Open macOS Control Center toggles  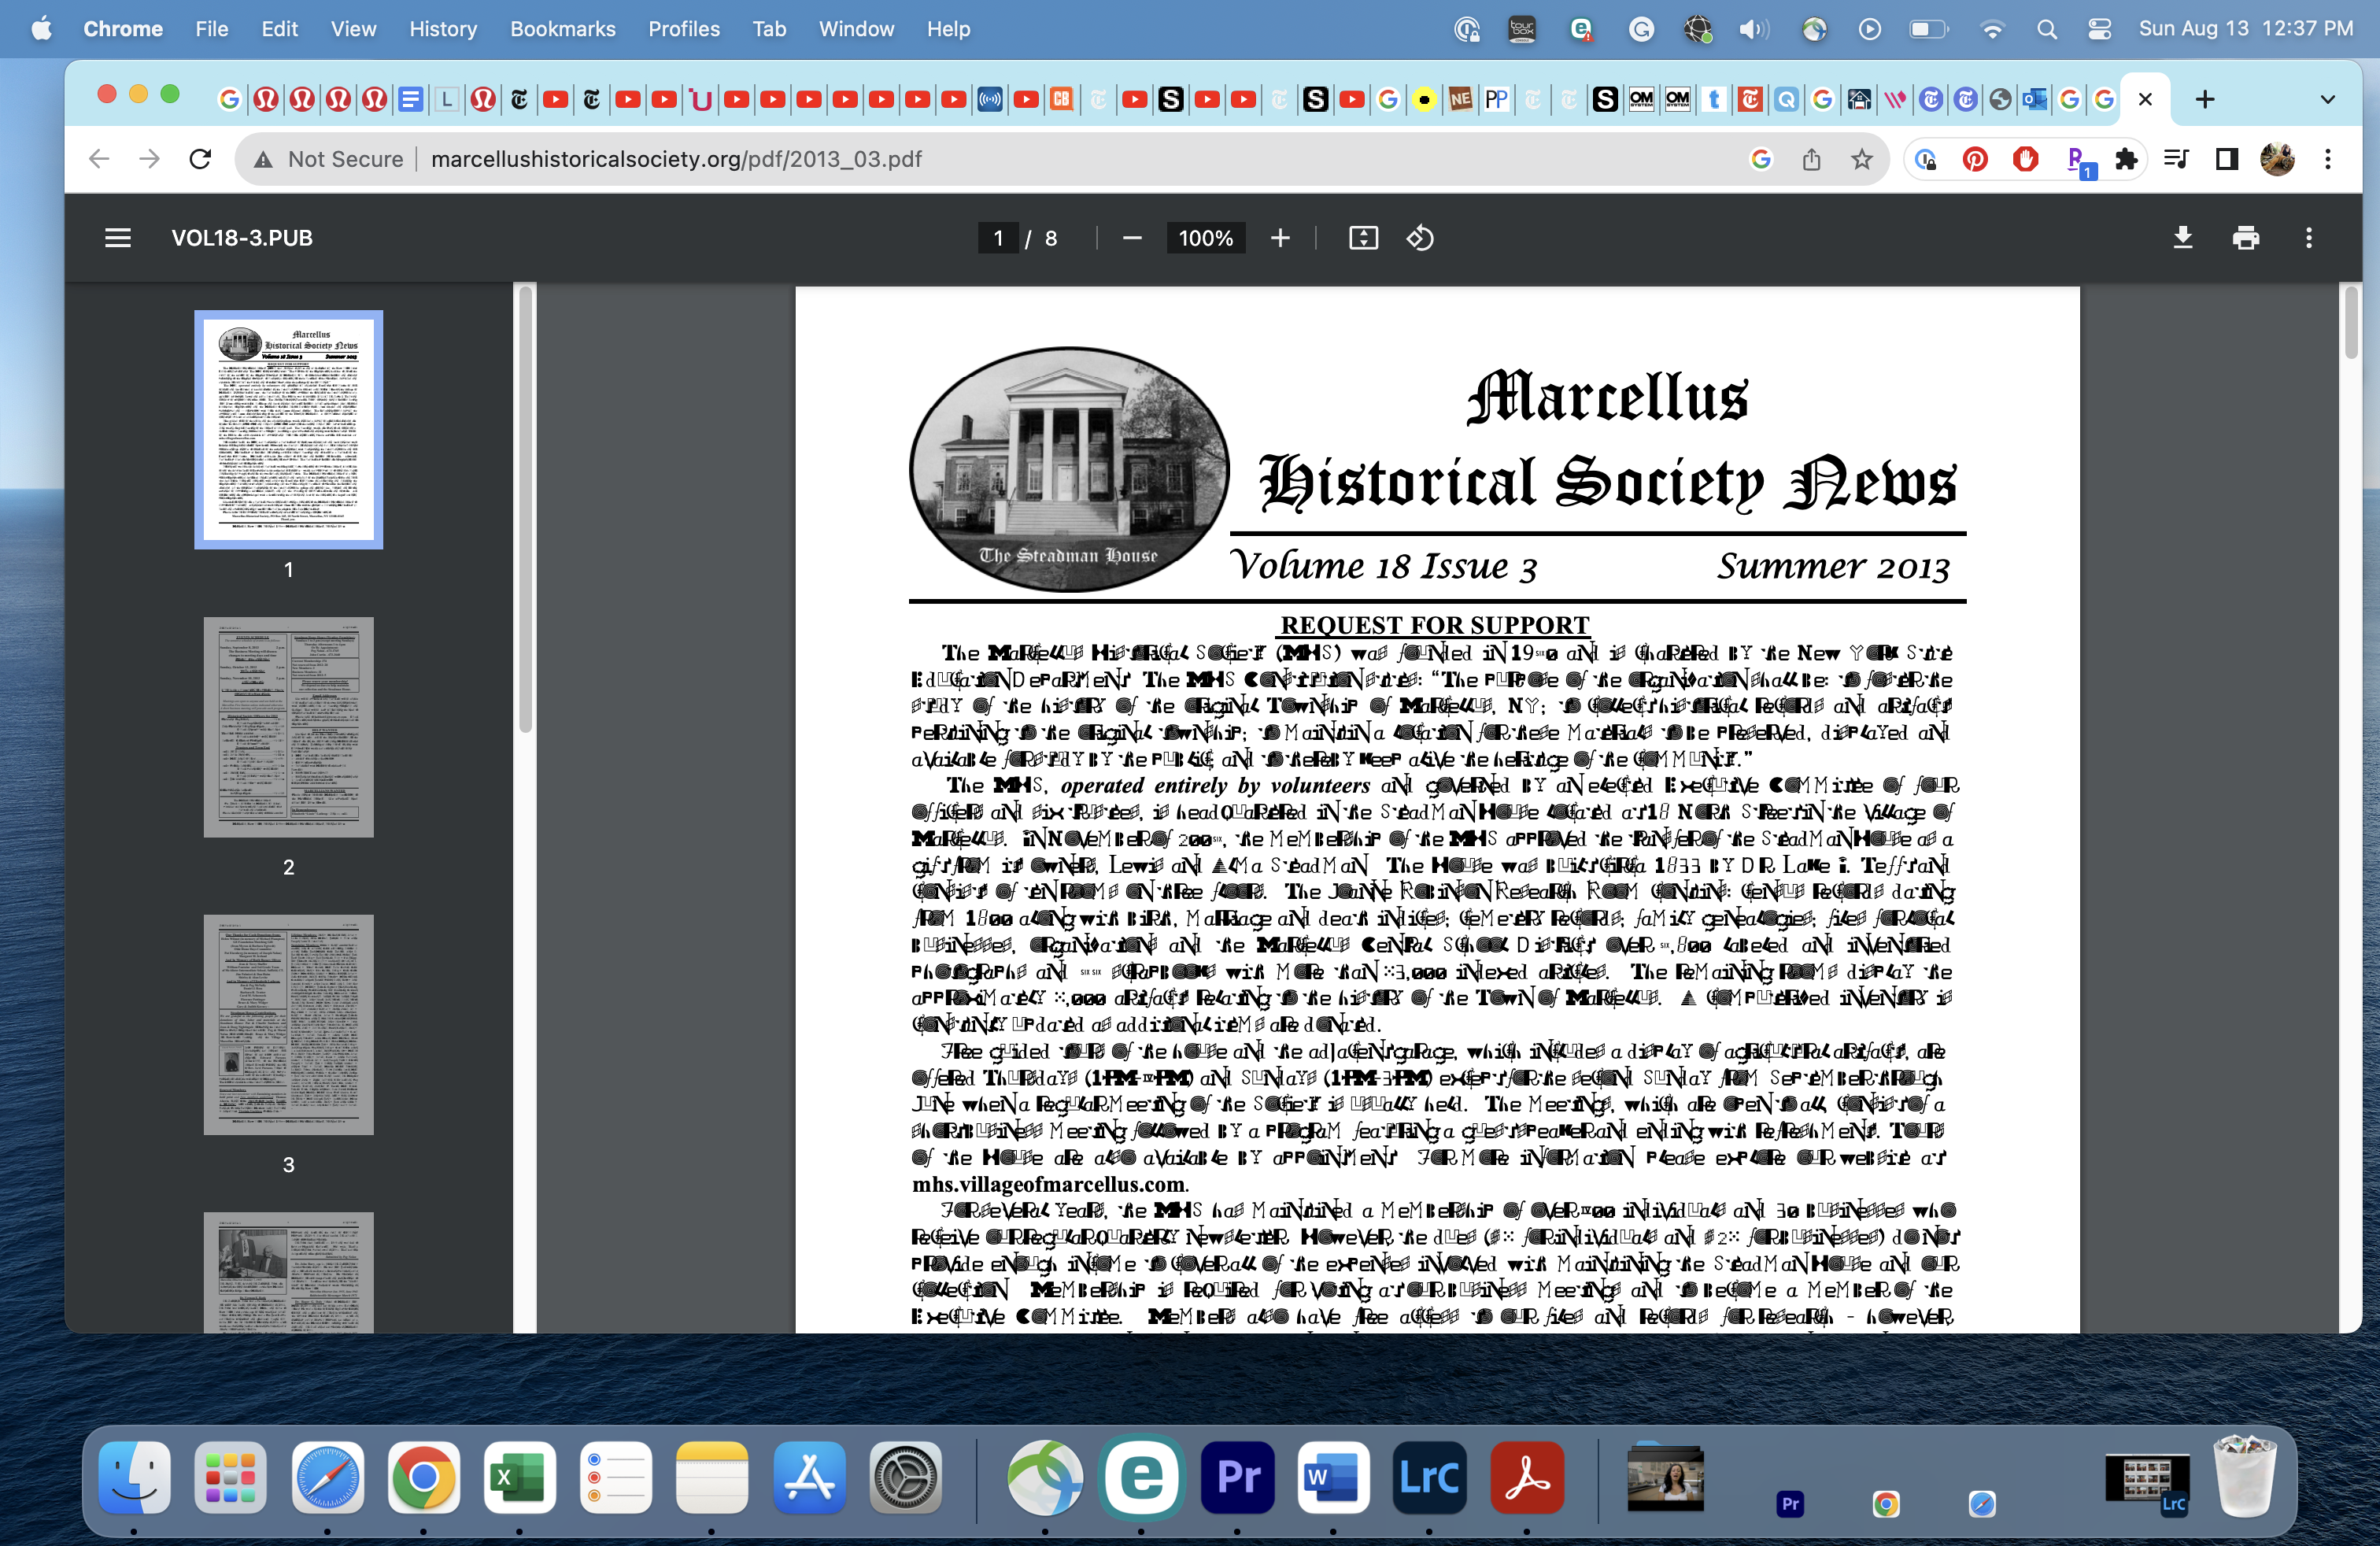(x=2099, y=29)
